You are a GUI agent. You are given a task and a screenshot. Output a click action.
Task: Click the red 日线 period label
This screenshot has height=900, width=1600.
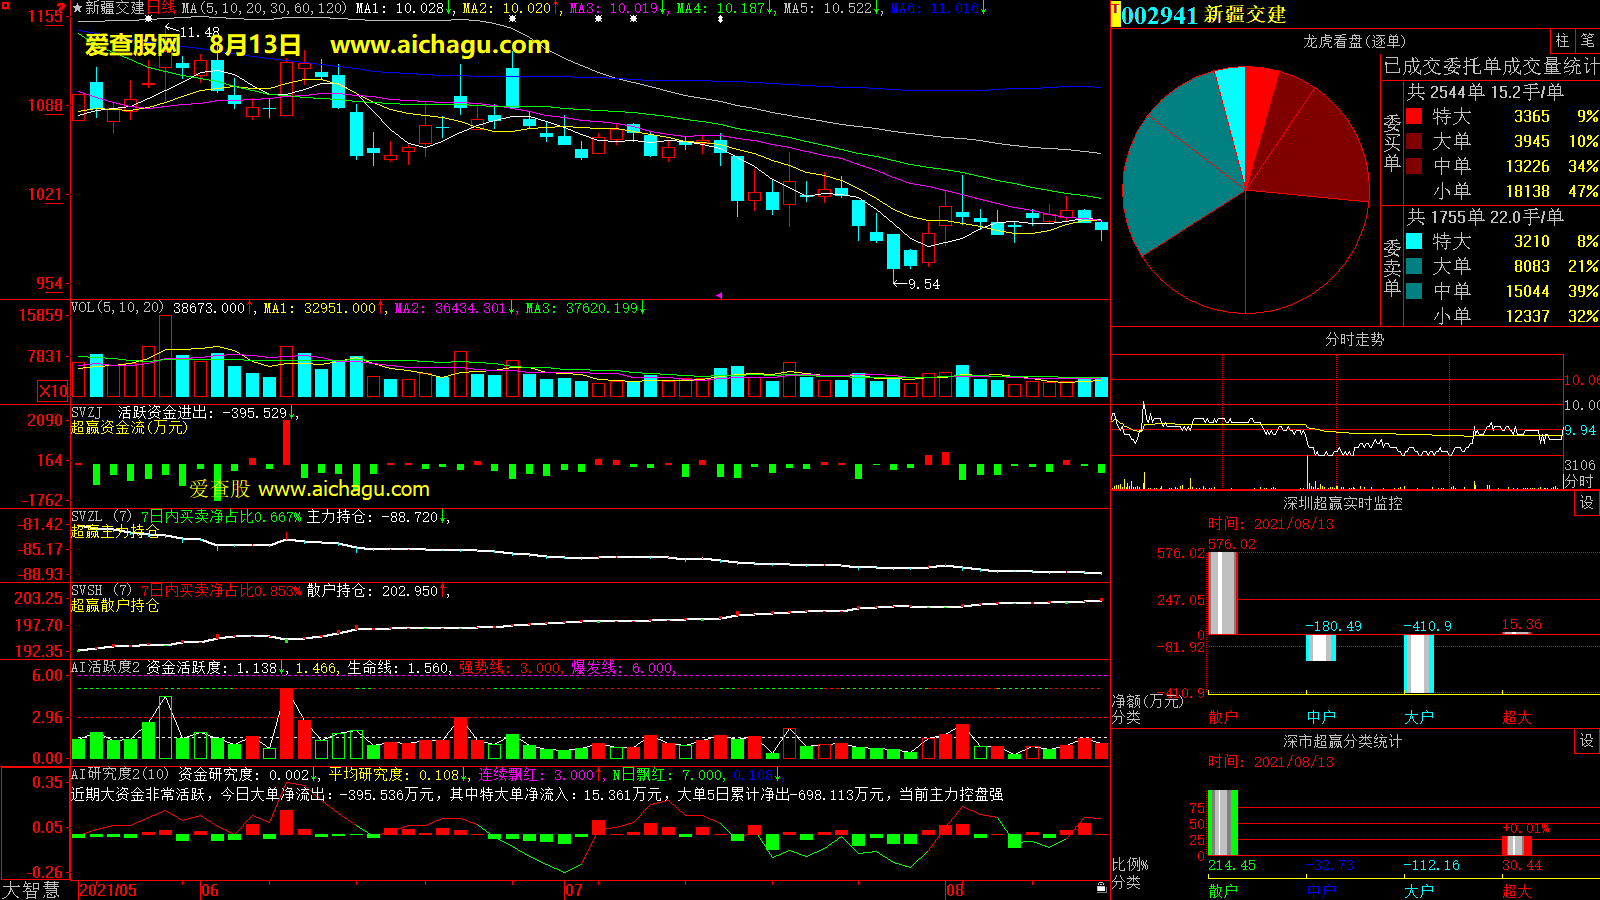162,8
